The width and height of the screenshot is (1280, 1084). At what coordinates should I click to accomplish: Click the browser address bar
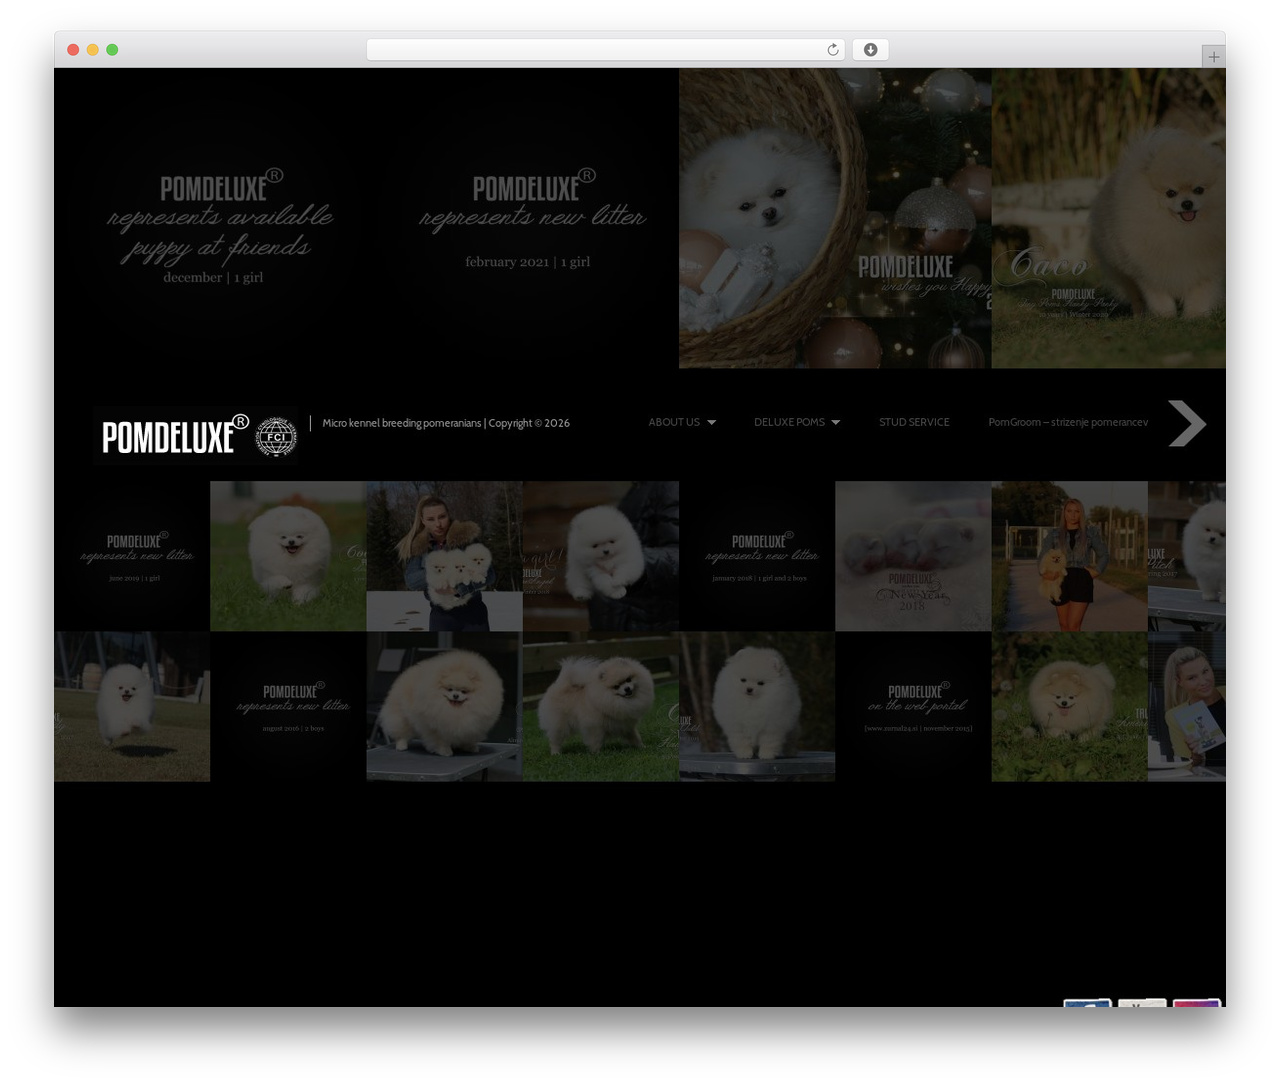pos(605,50)
